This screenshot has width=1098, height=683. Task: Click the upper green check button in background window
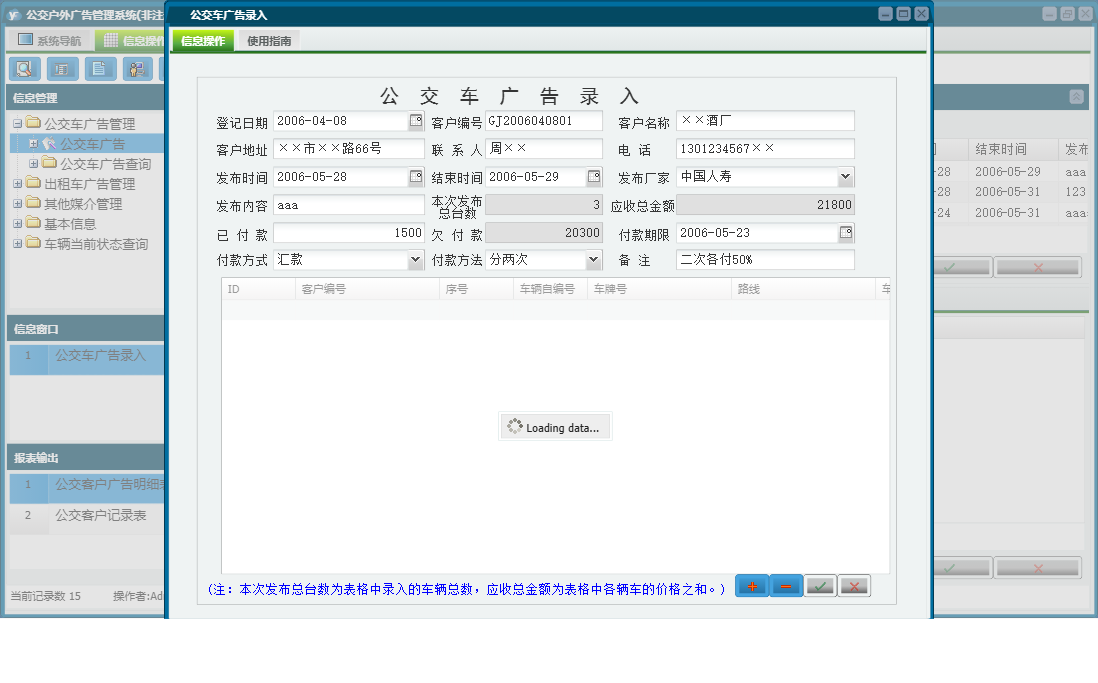961,267
